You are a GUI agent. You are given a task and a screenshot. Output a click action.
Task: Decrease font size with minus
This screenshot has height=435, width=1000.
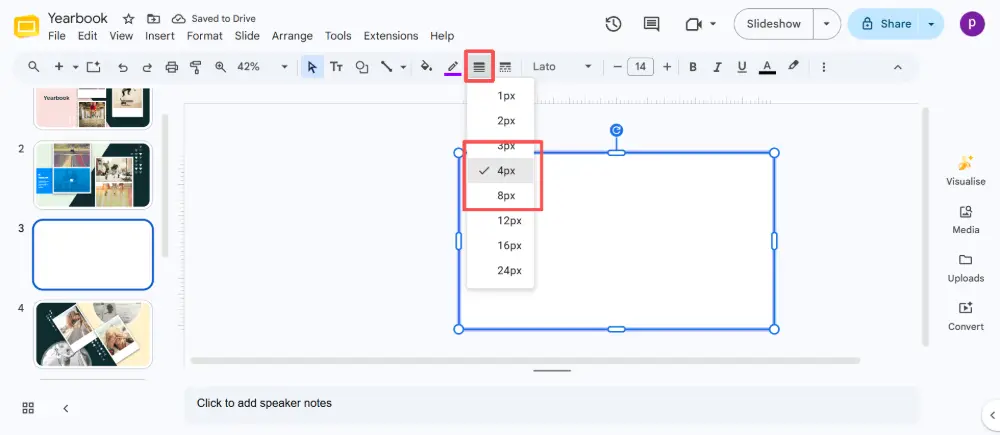[617, 67]
